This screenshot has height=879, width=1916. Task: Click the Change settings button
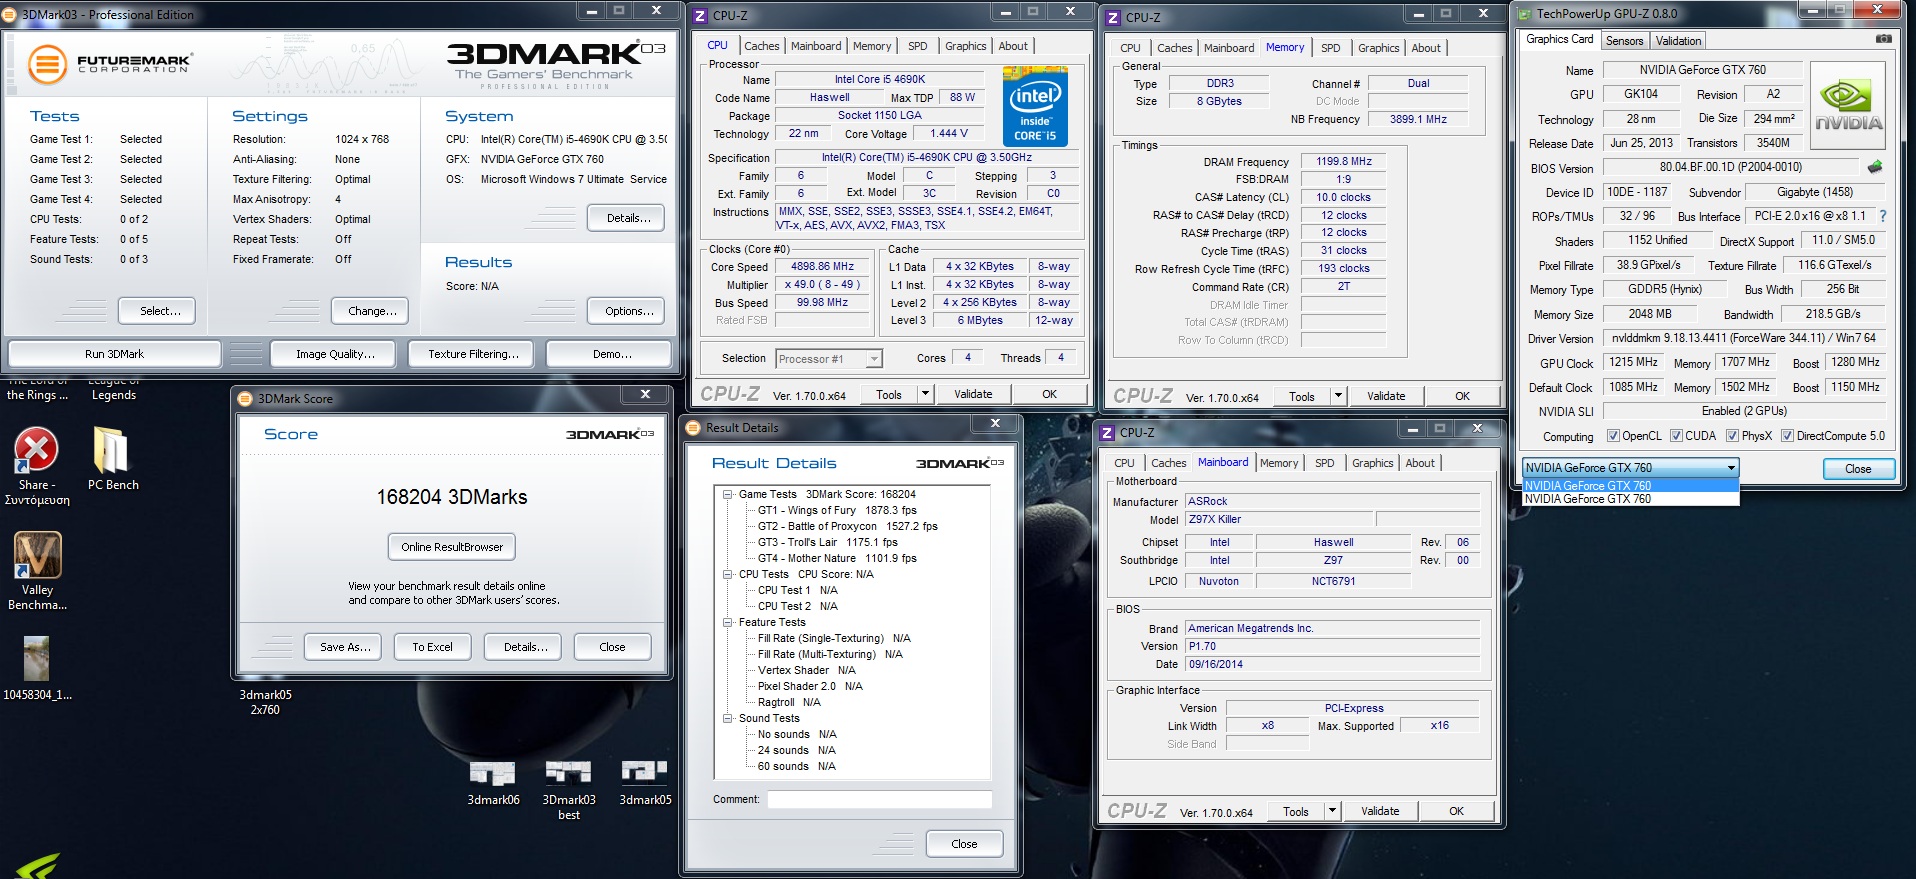coord(372,311)
